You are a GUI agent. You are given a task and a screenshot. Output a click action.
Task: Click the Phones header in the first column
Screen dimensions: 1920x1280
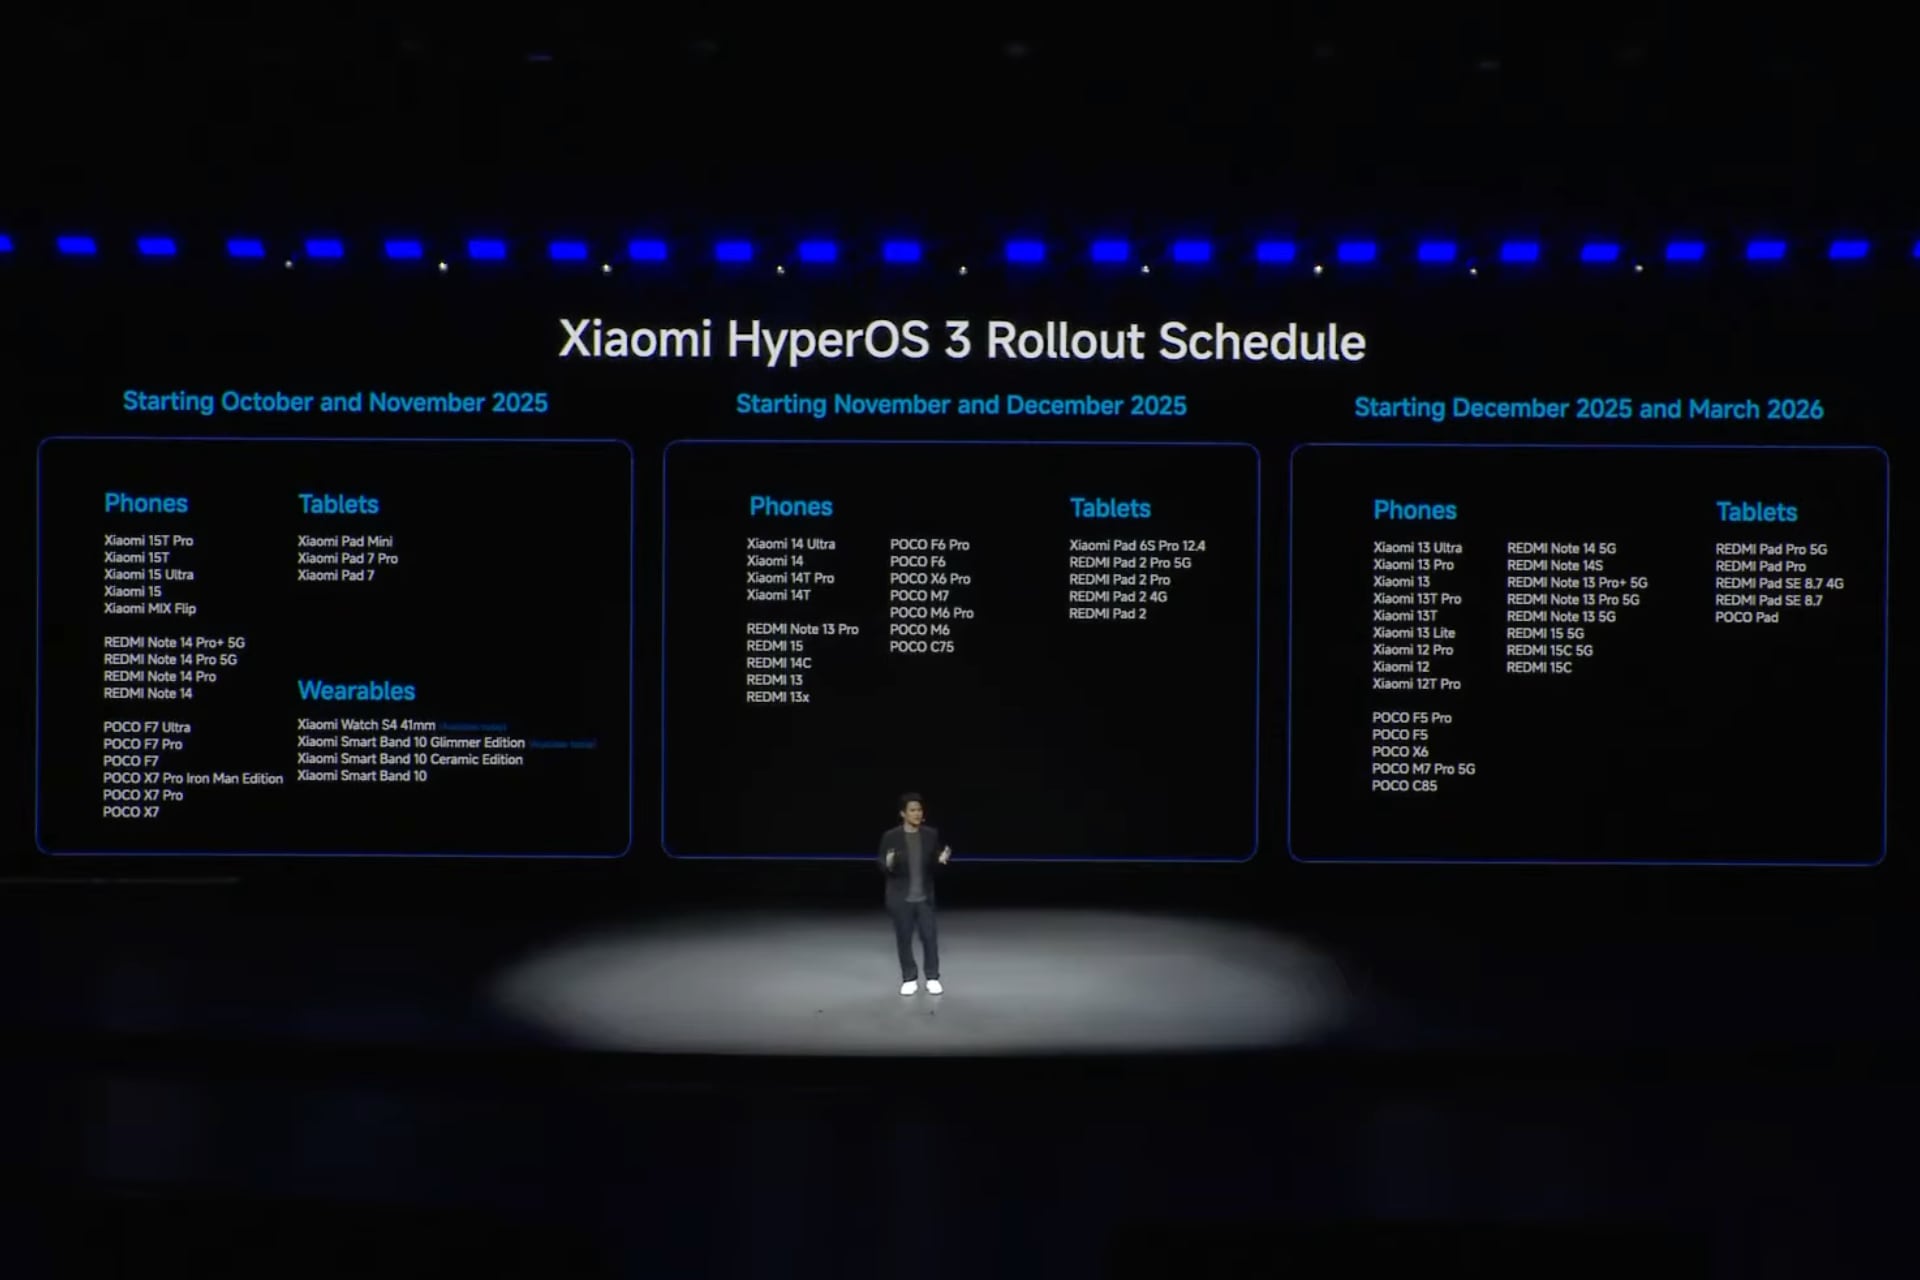[146, 503]
